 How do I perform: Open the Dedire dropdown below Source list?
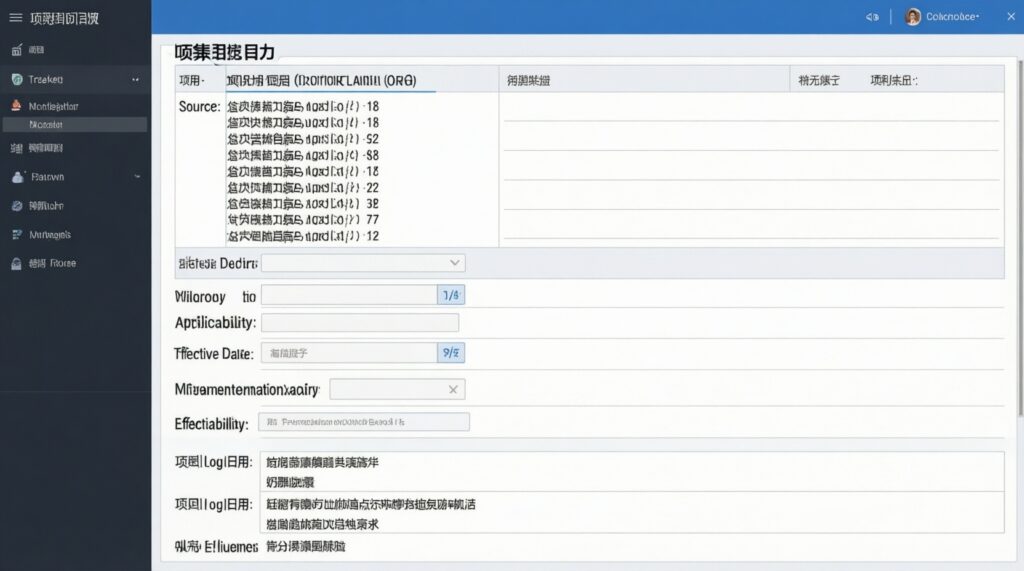coord(362,263)
